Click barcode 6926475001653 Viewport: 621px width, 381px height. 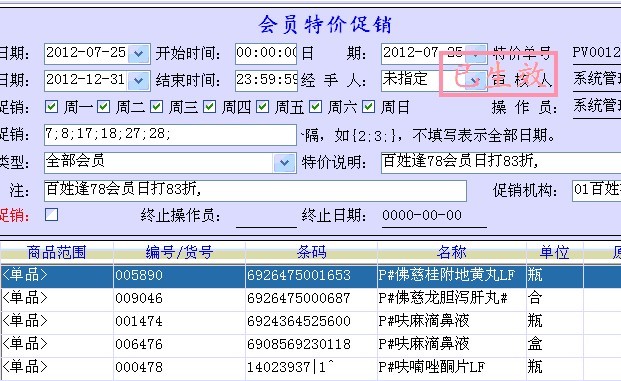pyautogui.click(x=299, y=275)
